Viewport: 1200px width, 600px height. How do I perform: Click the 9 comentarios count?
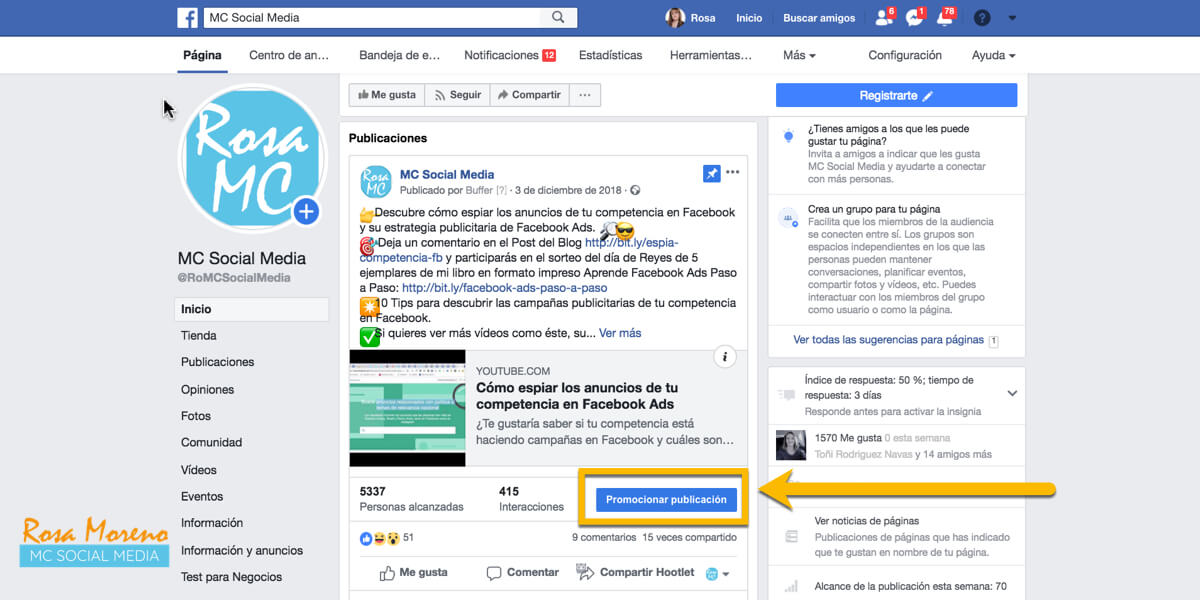coord(604,538)
